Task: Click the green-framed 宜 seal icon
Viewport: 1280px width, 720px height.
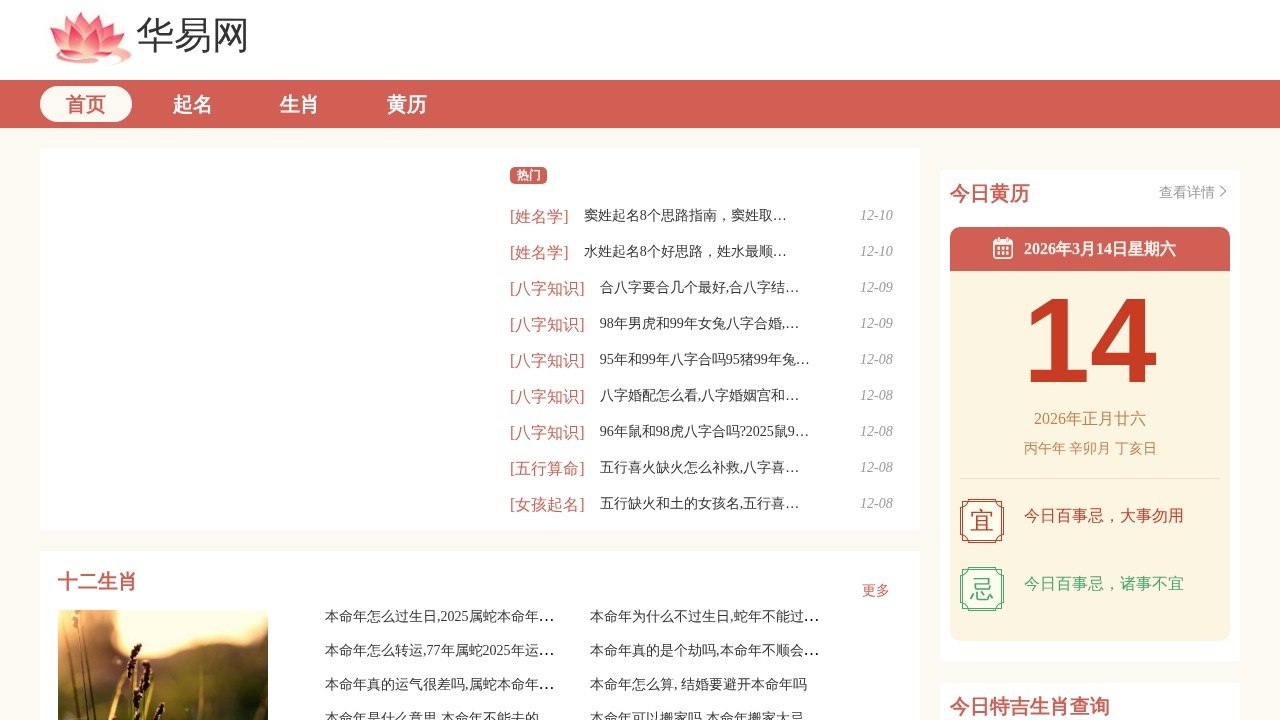Action: point(982,520)
